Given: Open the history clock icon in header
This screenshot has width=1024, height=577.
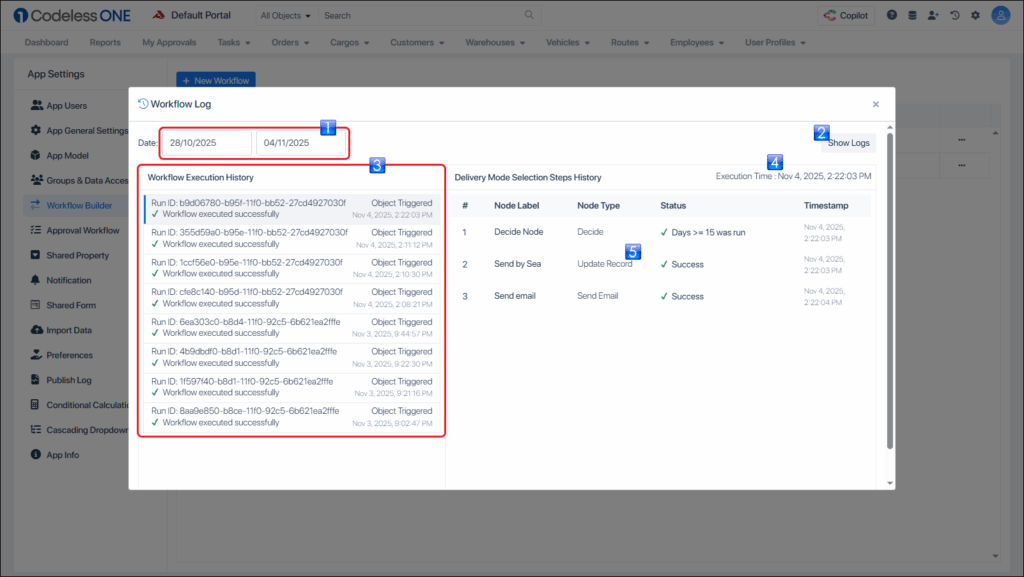Looking at the screenshot, I should [955, 16].
